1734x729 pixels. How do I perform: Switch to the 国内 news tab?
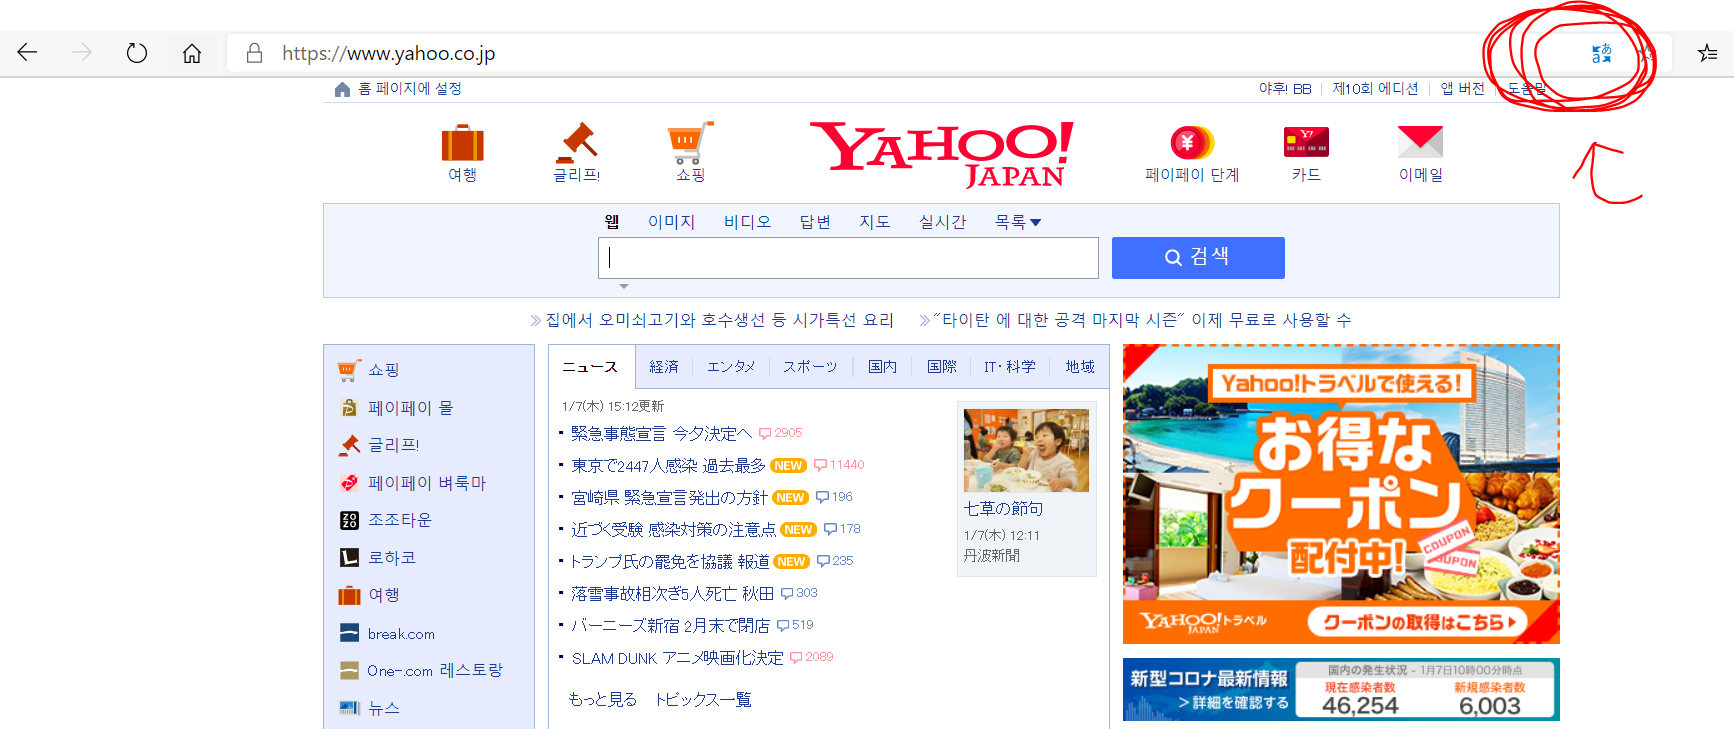pos(882,367)
